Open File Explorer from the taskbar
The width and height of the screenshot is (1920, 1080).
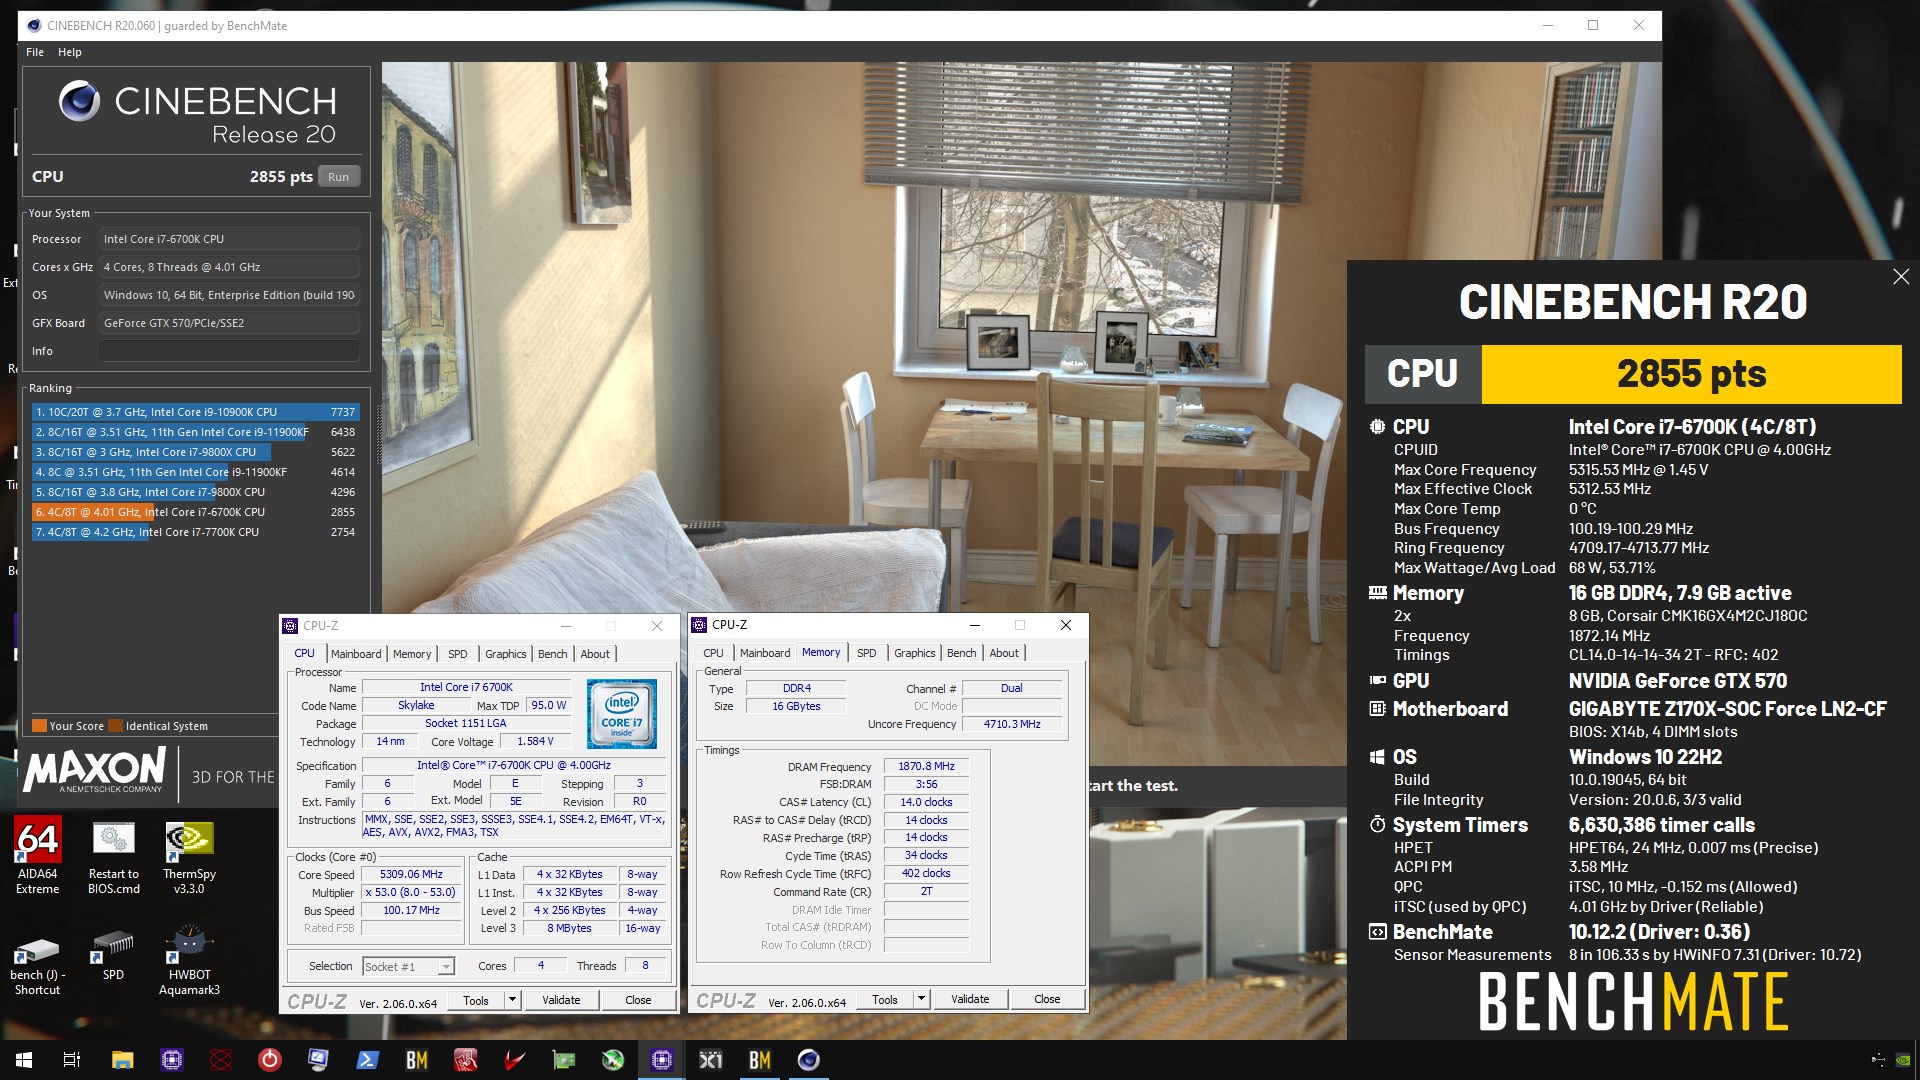(x=122, y=1060)
